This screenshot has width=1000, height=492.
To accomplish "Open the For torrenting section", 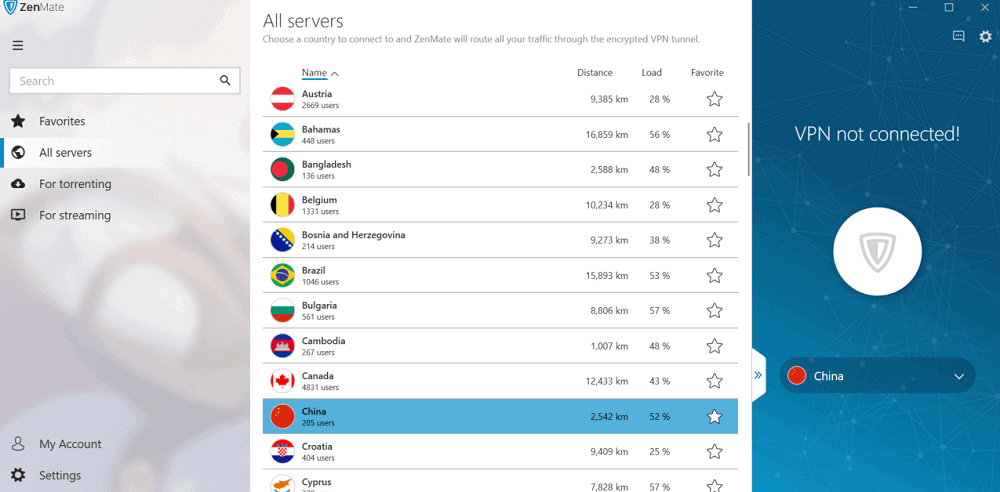I will coord(75,184).
